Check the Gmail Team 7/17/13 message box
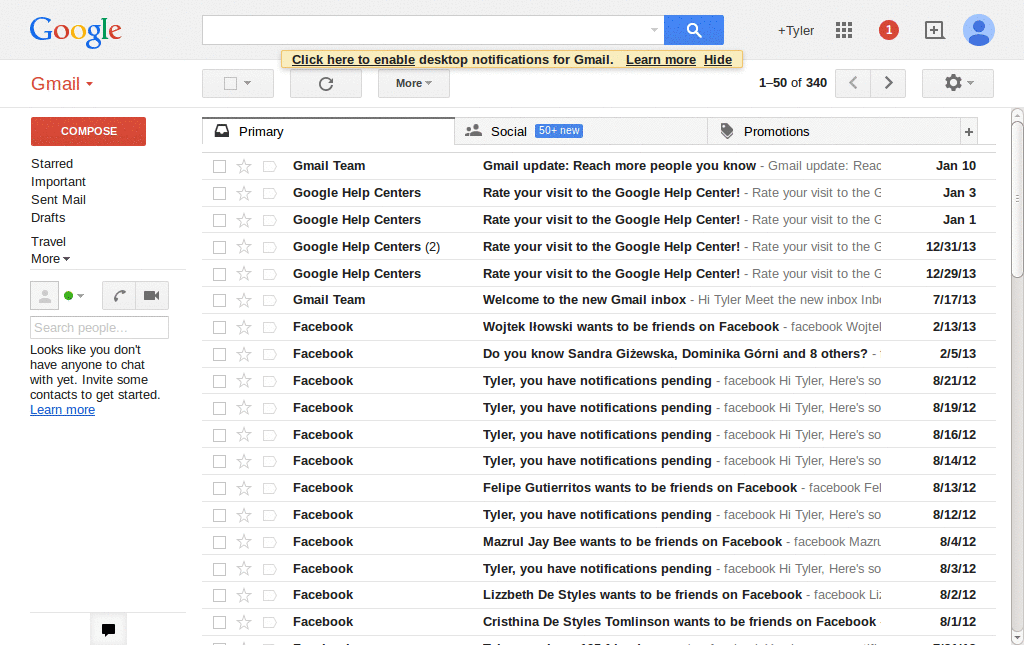This screenshot has width=1024, height=645. [x=219, y=300]
